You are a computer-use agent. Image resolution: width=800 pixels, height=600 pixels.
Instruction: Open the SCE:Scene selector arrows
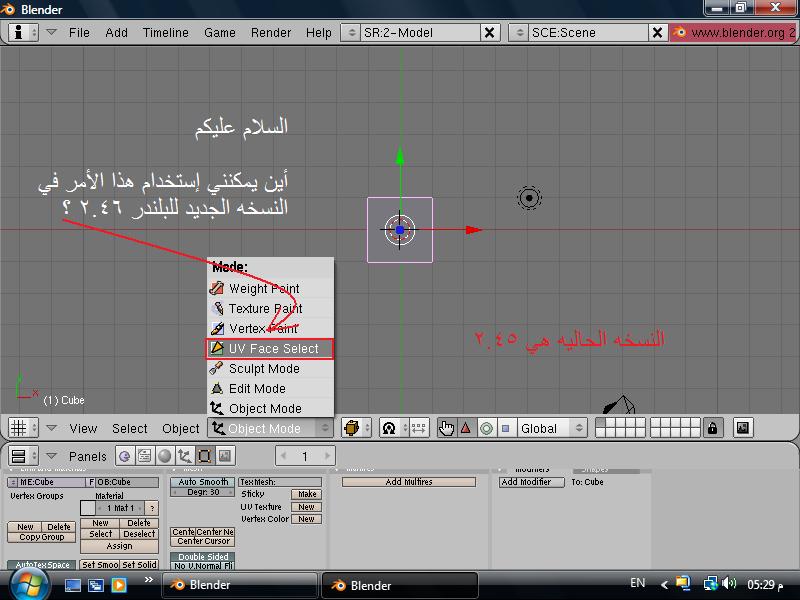coord(519,33)
